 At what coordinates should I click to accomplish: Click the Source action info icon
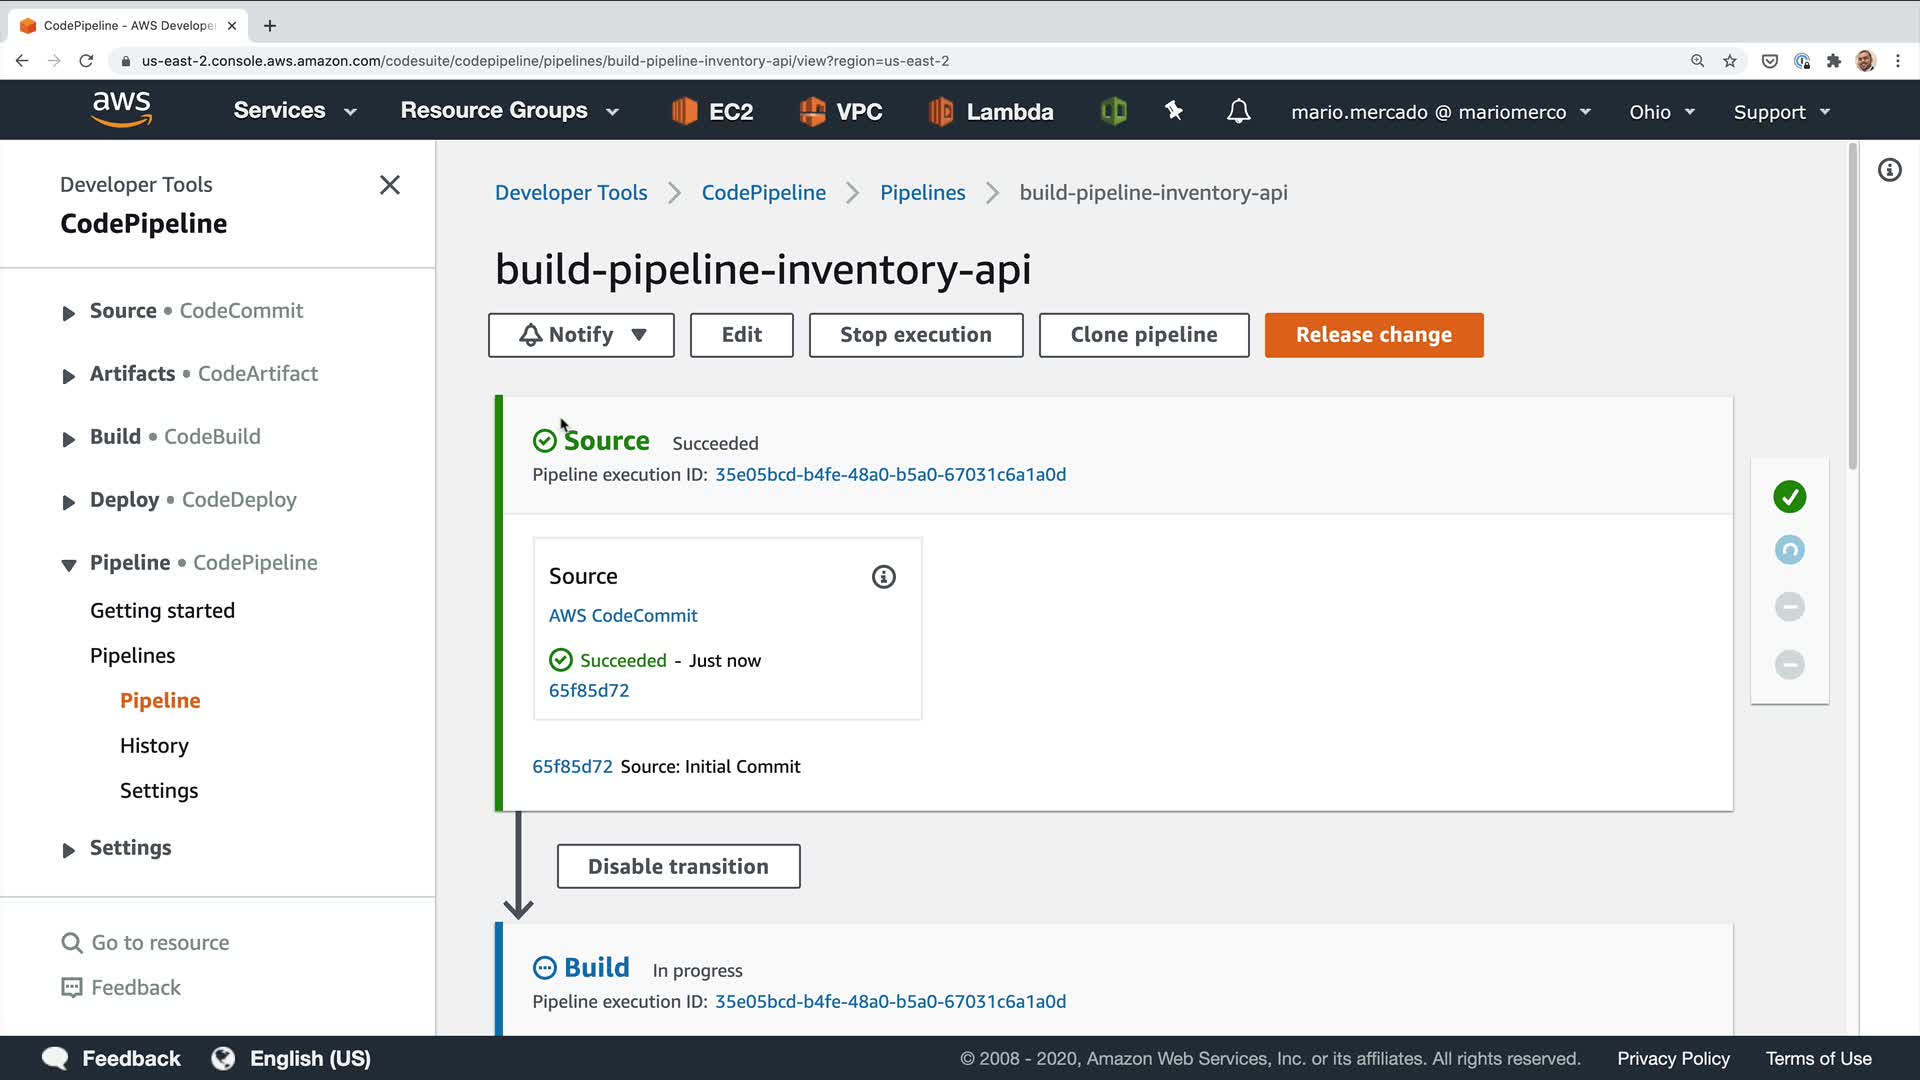pos(883,577)
